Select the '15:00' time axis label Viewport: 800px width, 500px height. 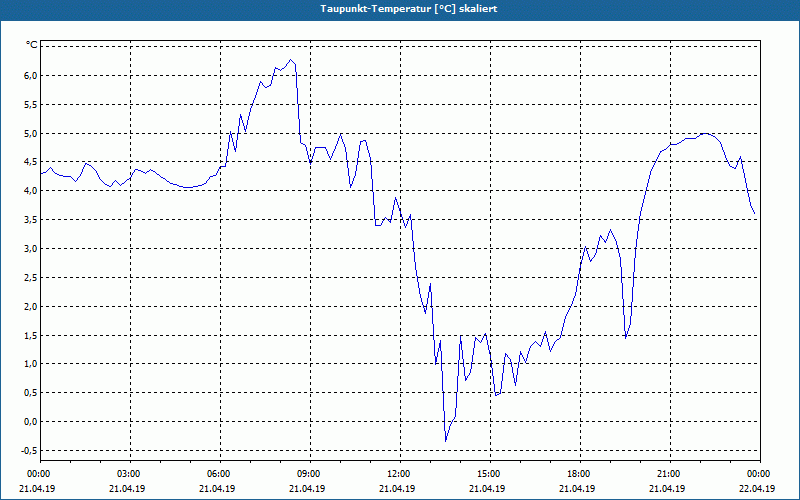(x=488, y=473)
